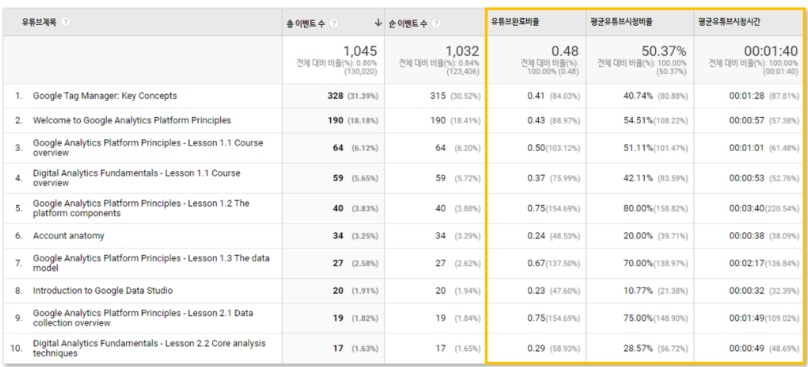Open Introduction to Google Data Studio link
The width and height of the screenshot is (808, 367).
[103, 291]
